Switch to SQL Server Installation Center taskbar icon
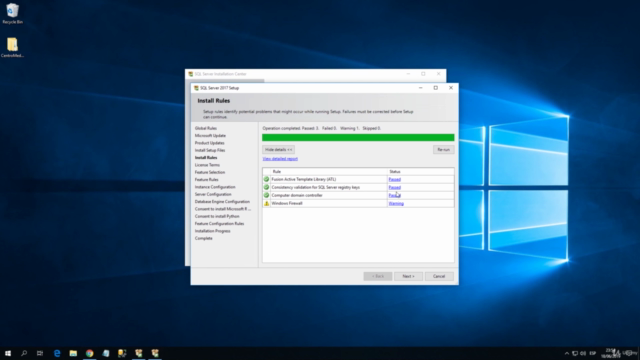Screen dimensions: 640x360 (138, 353)
